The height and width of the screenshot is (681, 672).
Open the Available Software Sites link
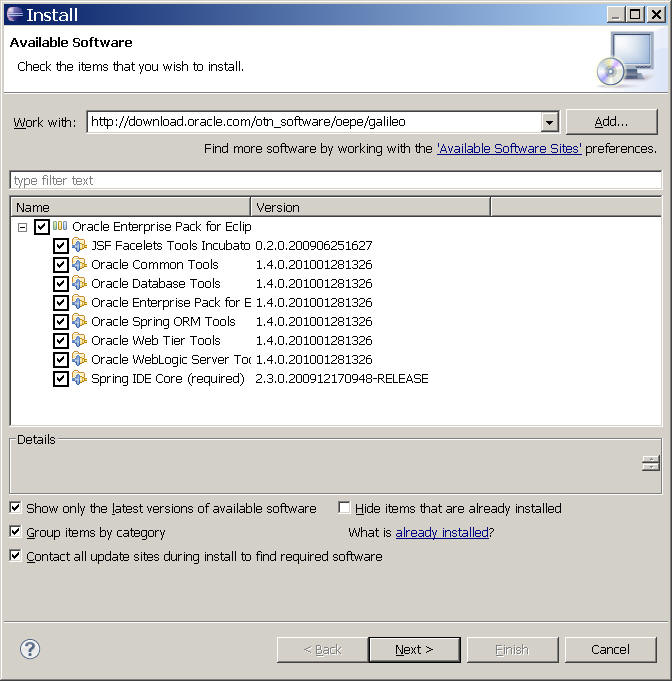[x=509, y=149]
